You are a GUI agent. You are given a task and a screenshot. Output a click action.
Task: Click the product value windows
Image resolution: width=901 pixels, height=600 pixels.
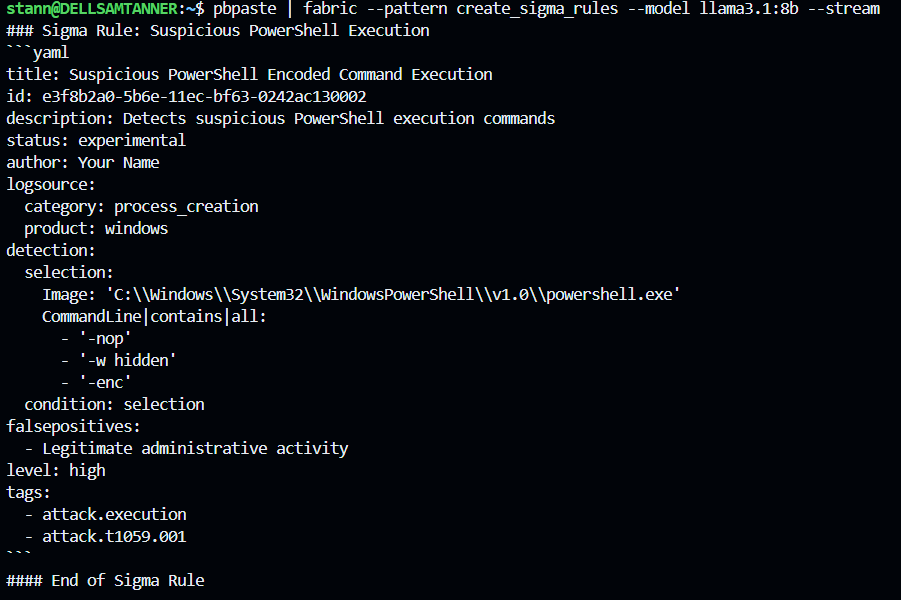click(136, 228)
